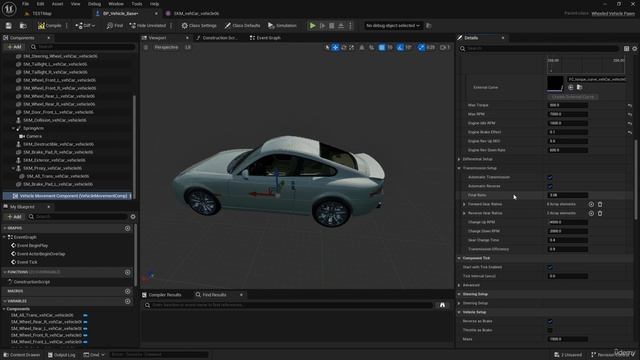Open the play options three-dot menu

pos(350,26)
